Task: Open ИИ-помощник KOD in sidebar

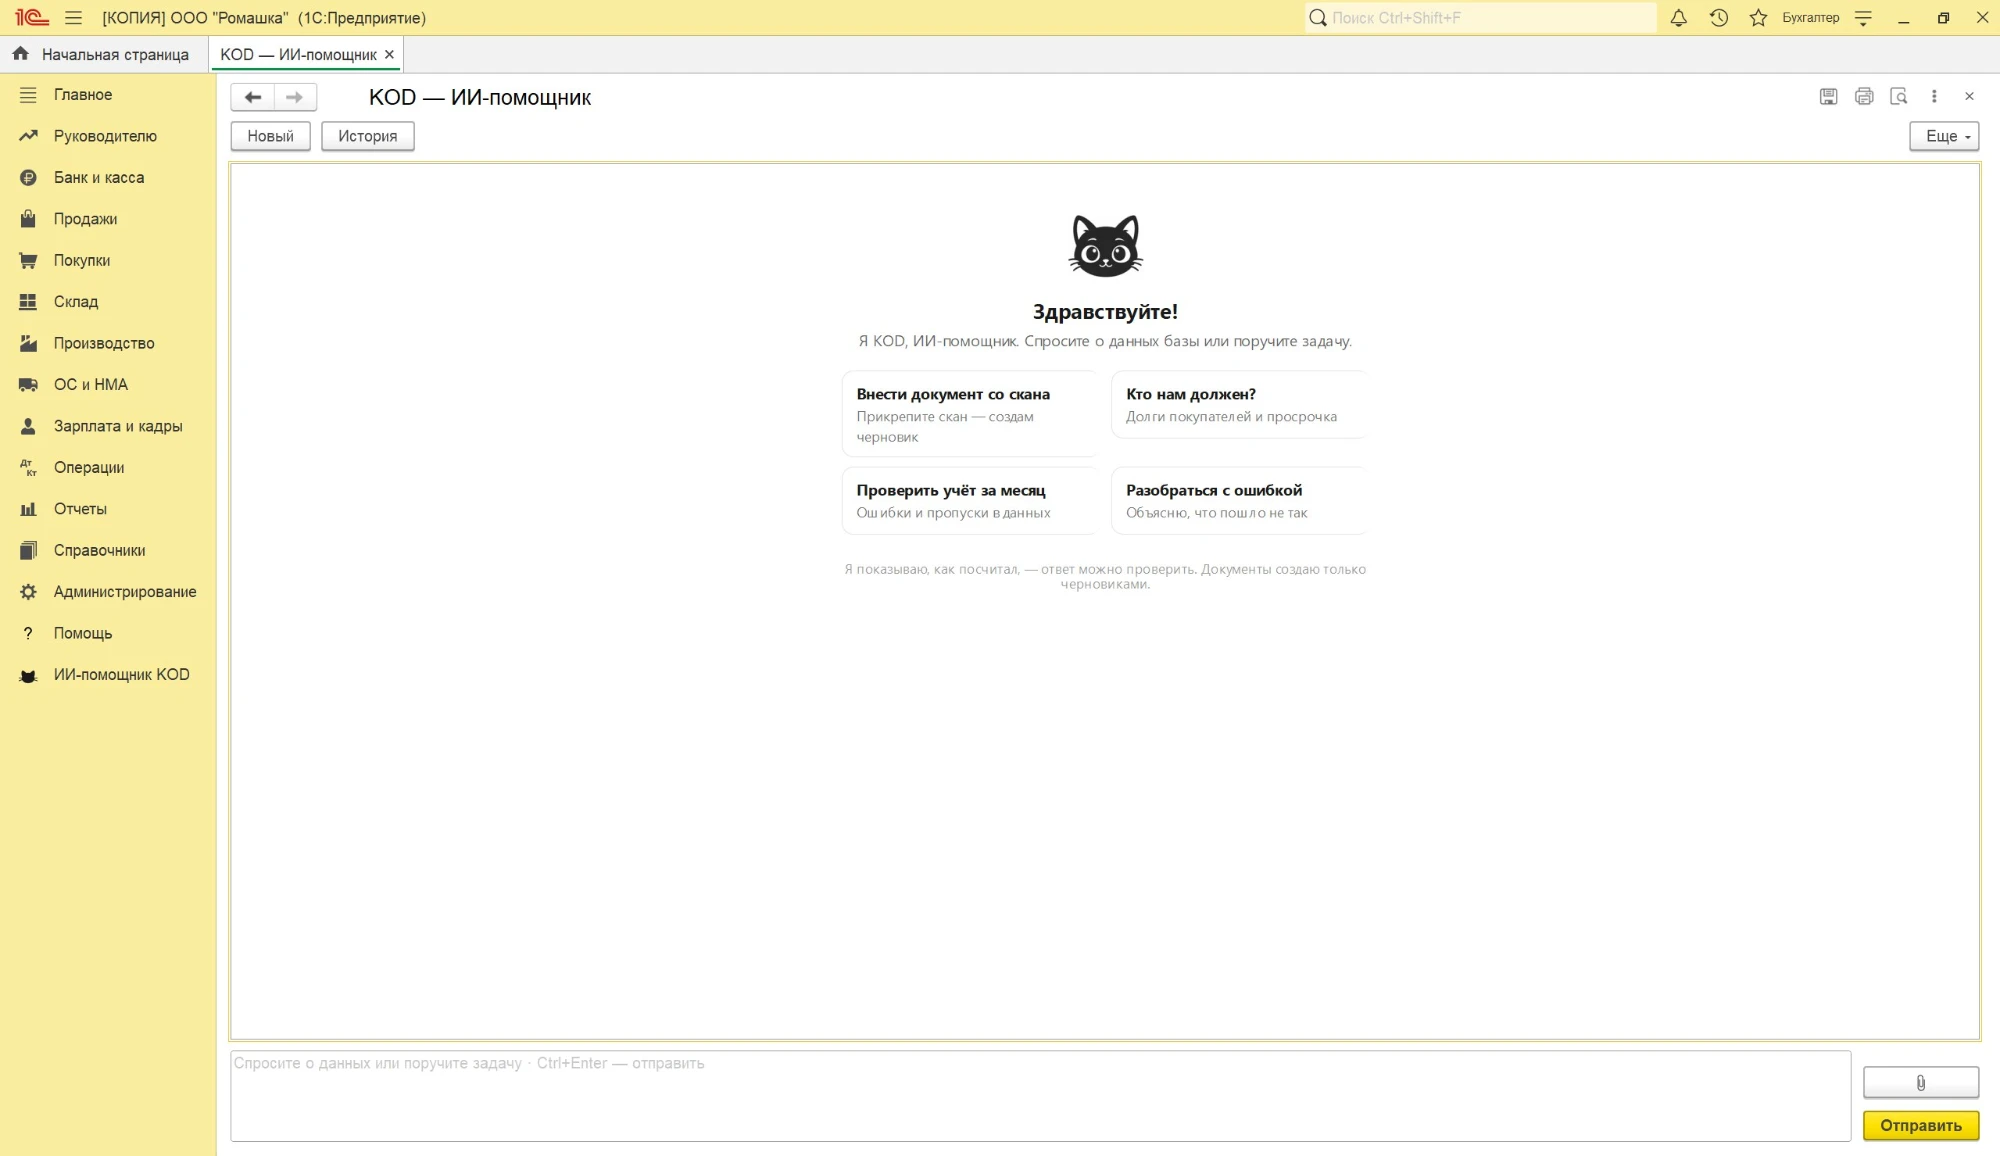Action: pyautogui.click(x=108, y=675)
